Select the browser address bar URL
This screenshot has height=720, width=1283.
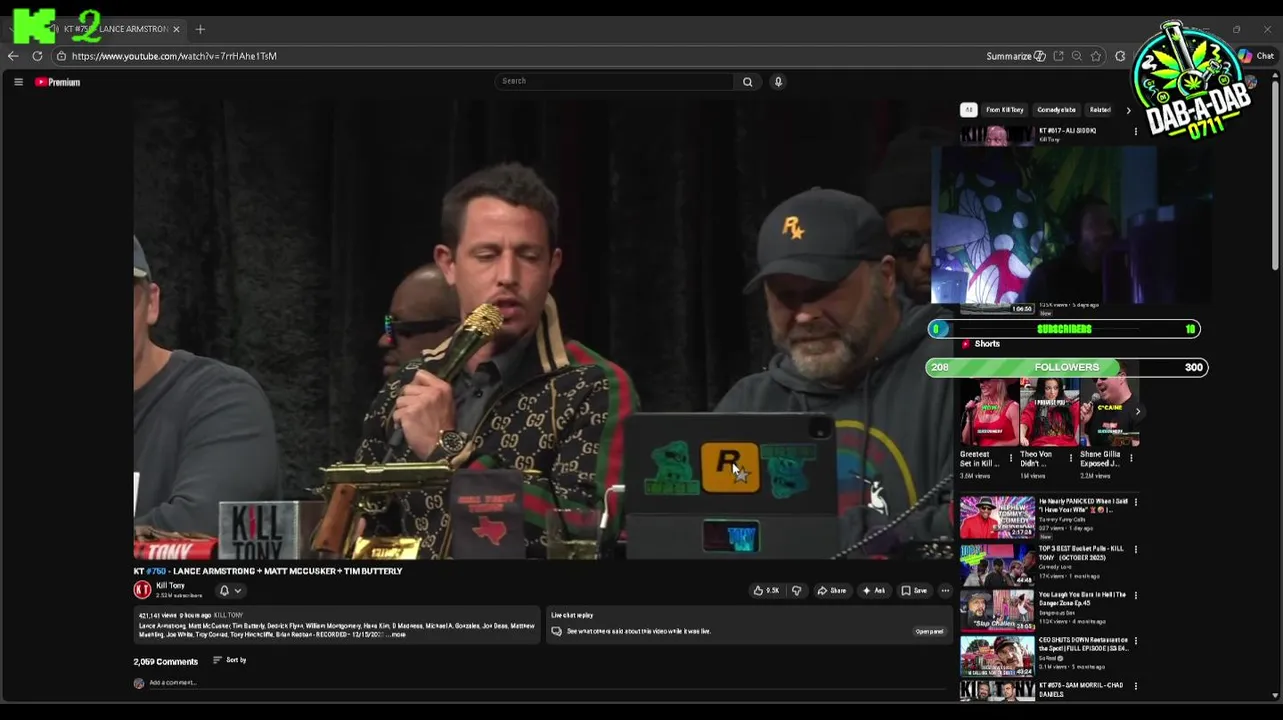[x=174, y=56]
